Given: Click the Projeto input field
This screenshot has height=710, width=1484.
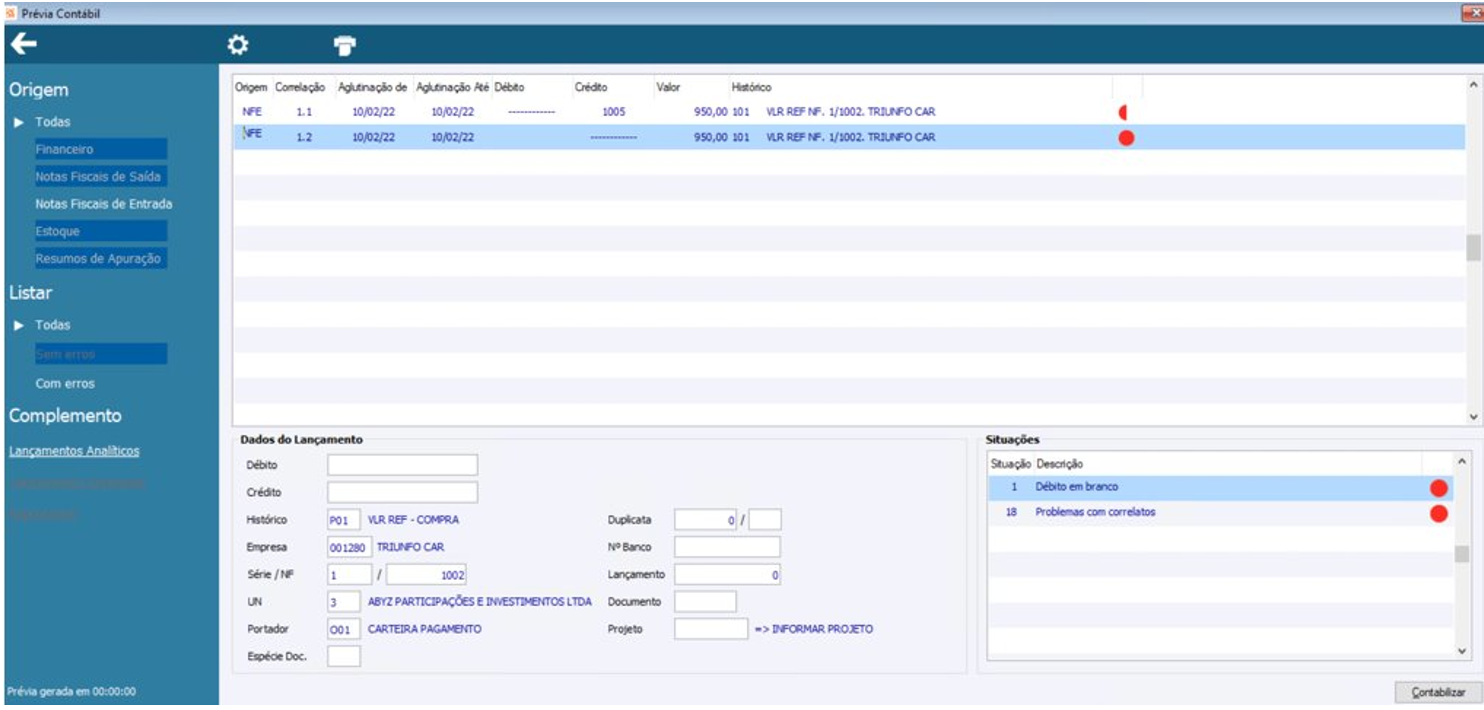Looking at the screenshot, I should (x=710, y=629).
